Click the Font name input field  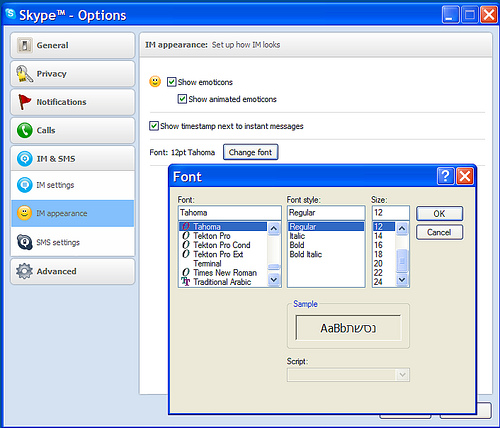coord(230,213)
